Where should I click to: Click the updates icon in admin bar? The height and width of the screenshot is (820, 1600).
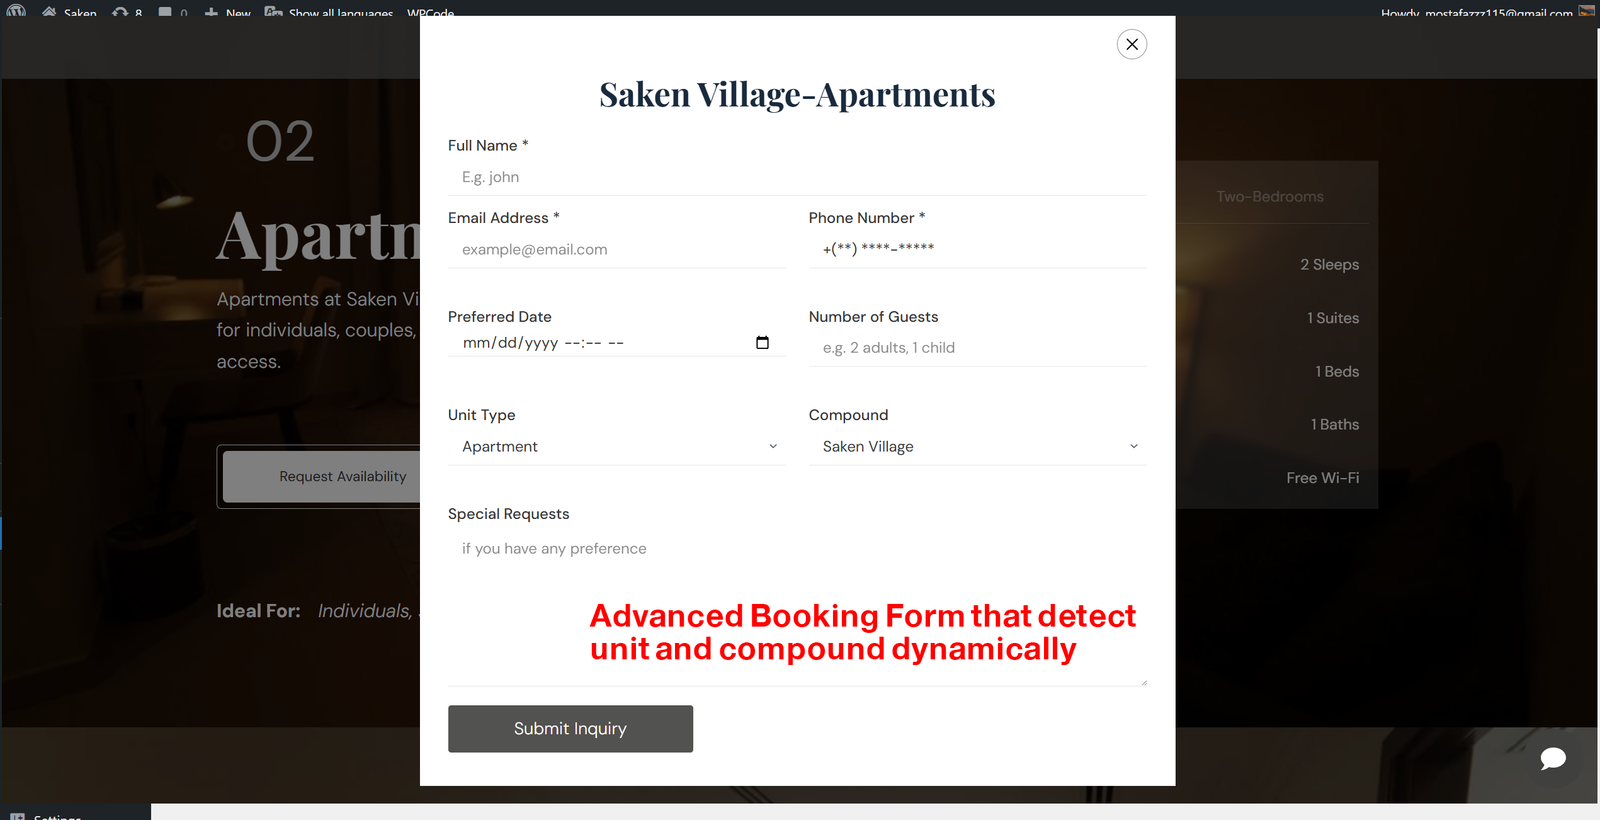click(x=120, y=12)
